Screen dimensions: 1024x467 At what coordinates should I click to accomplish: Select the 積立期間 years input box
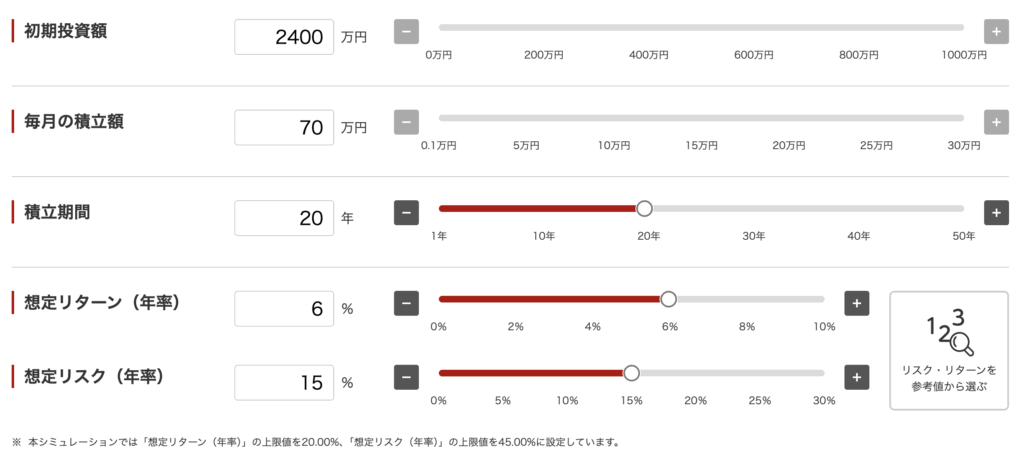pos(284,218)
